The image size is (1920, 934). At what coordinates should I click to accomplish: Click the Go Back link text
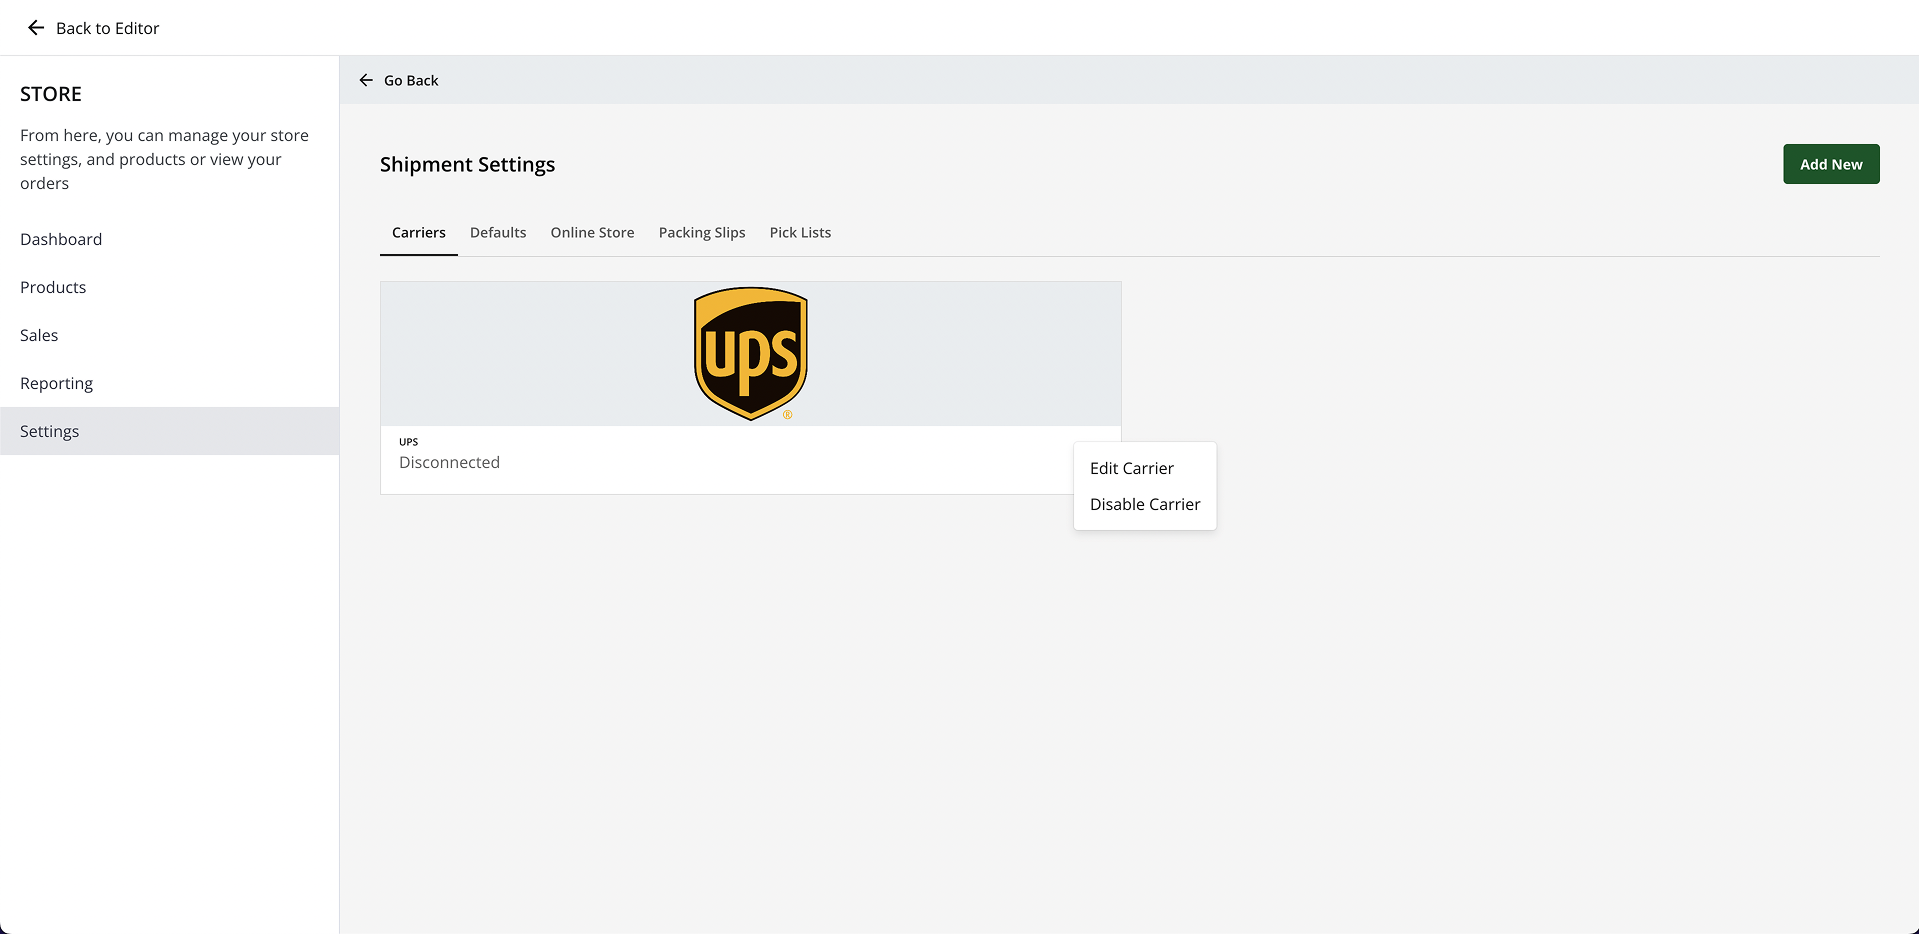411,80
